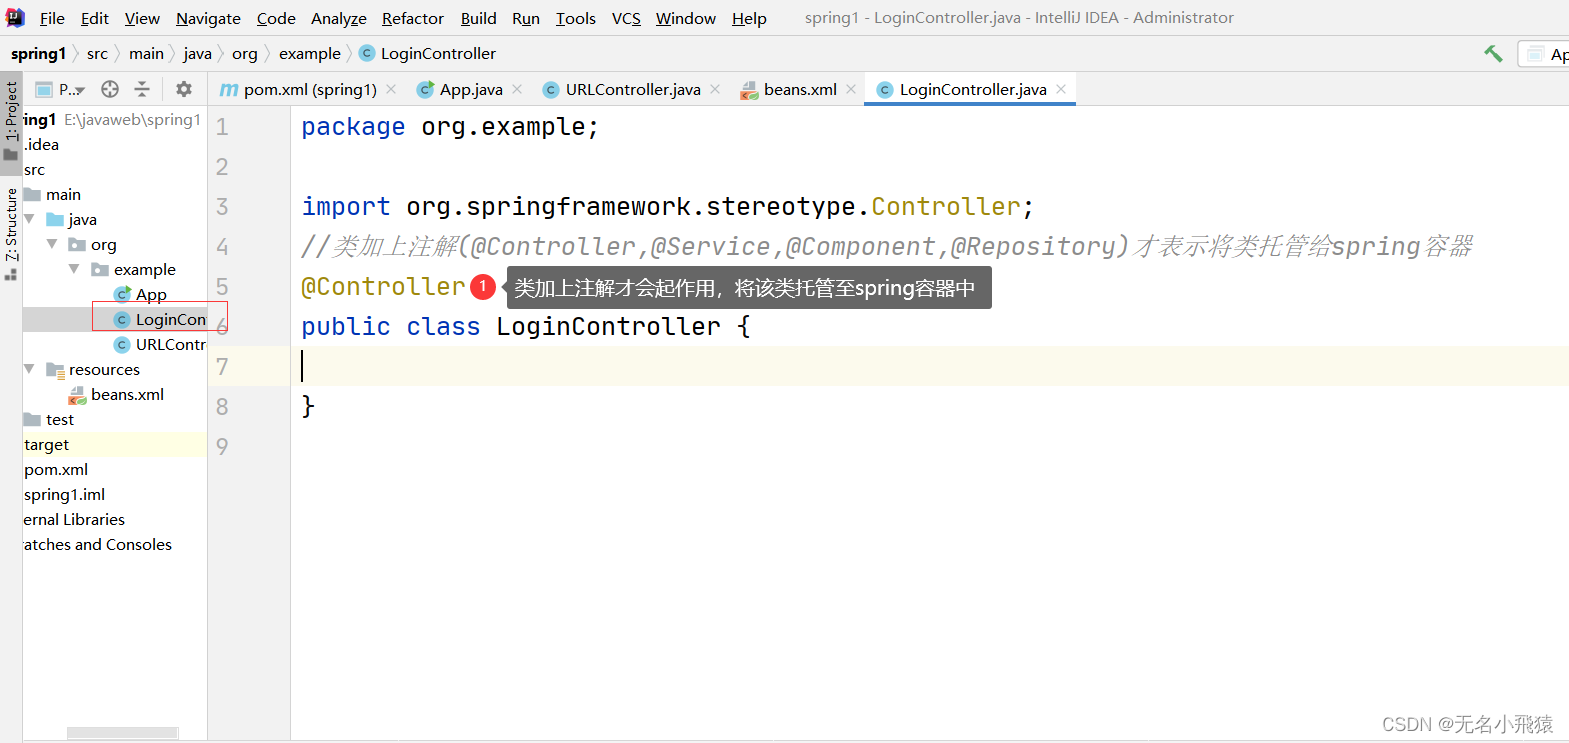Click spring1 breadcrumb

[38, 53]
